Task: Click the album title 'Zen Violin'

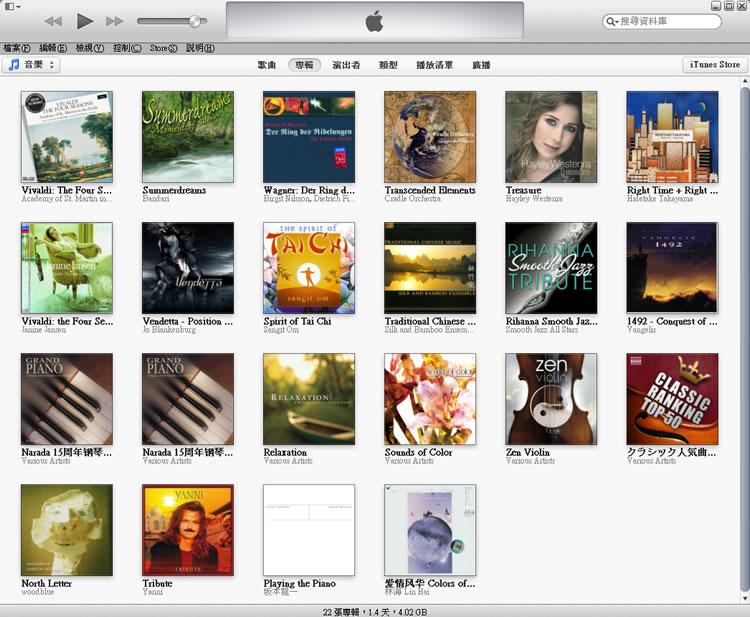Action: click(x=528, y=452)
